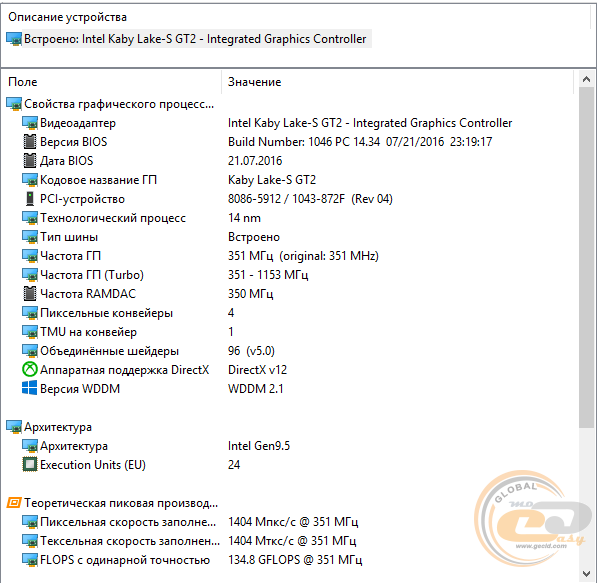Click the Частота RAMDAC chip icon
This screenshot has height=583, width=597.
[x=30, y=294]
